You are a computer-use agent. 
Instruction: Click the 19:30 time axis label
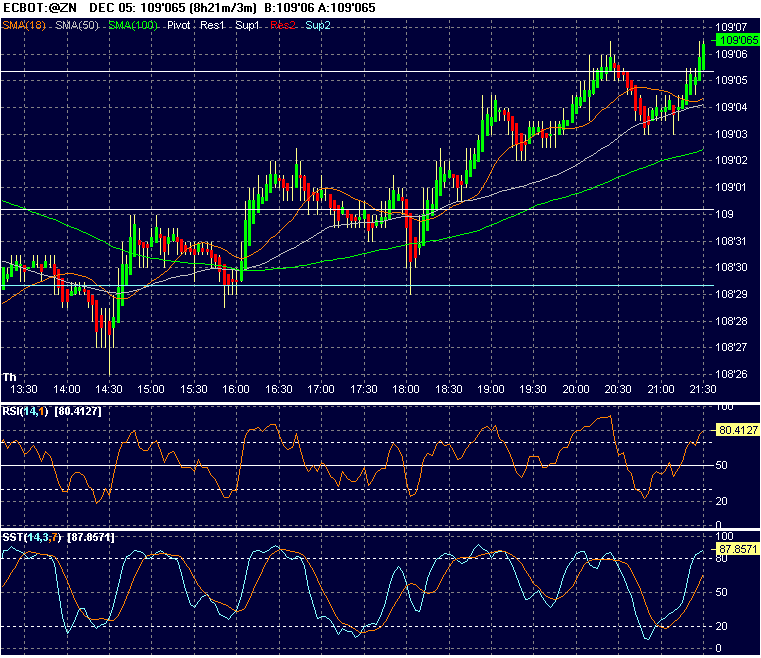[x=533, y=390]
